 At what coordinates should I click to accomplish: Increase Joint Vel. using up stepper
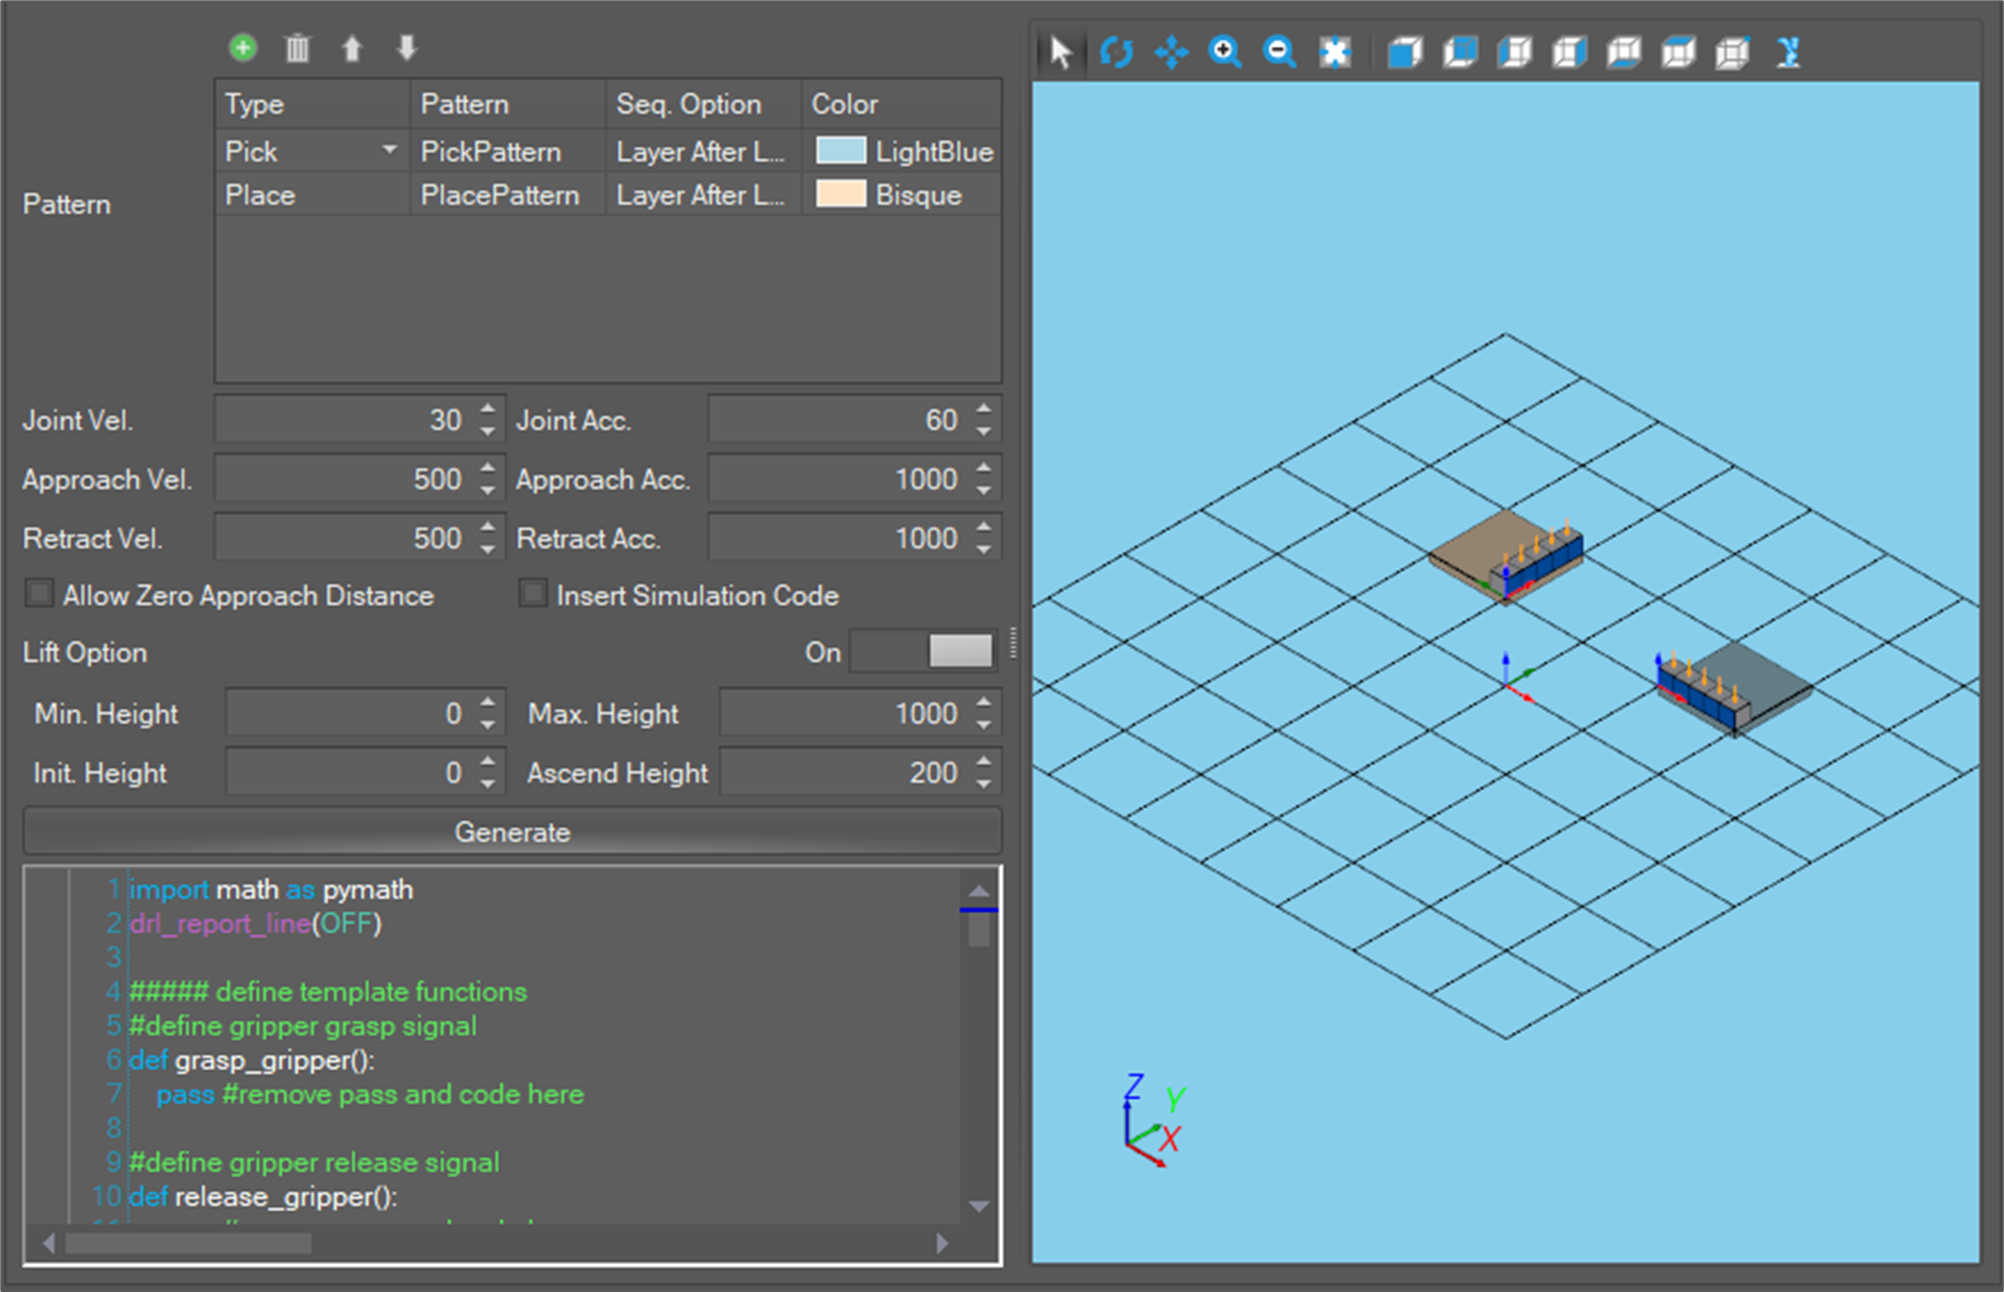coord(487,410)
